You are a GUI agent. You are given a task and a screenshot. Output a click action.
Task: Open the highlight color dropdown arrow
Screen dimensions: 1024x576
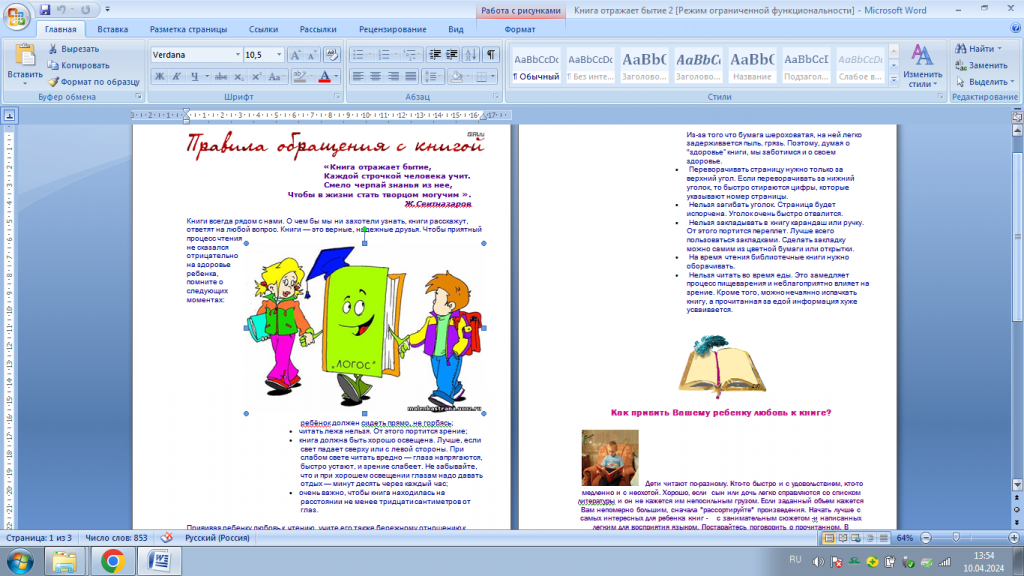pyautogui.click(x=311, y=77)
